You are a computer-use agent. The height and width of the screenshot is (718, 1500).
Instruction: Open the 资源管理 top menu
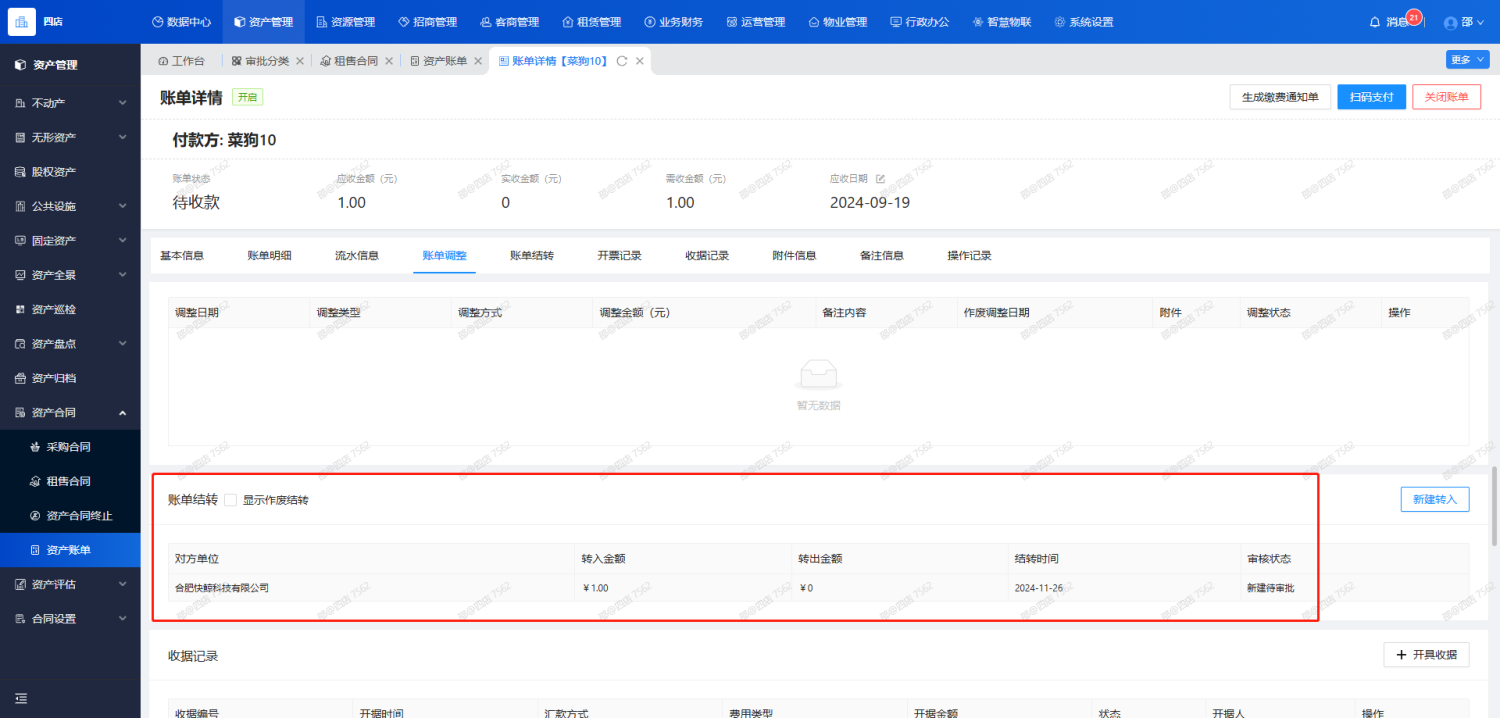coord(345,22)
